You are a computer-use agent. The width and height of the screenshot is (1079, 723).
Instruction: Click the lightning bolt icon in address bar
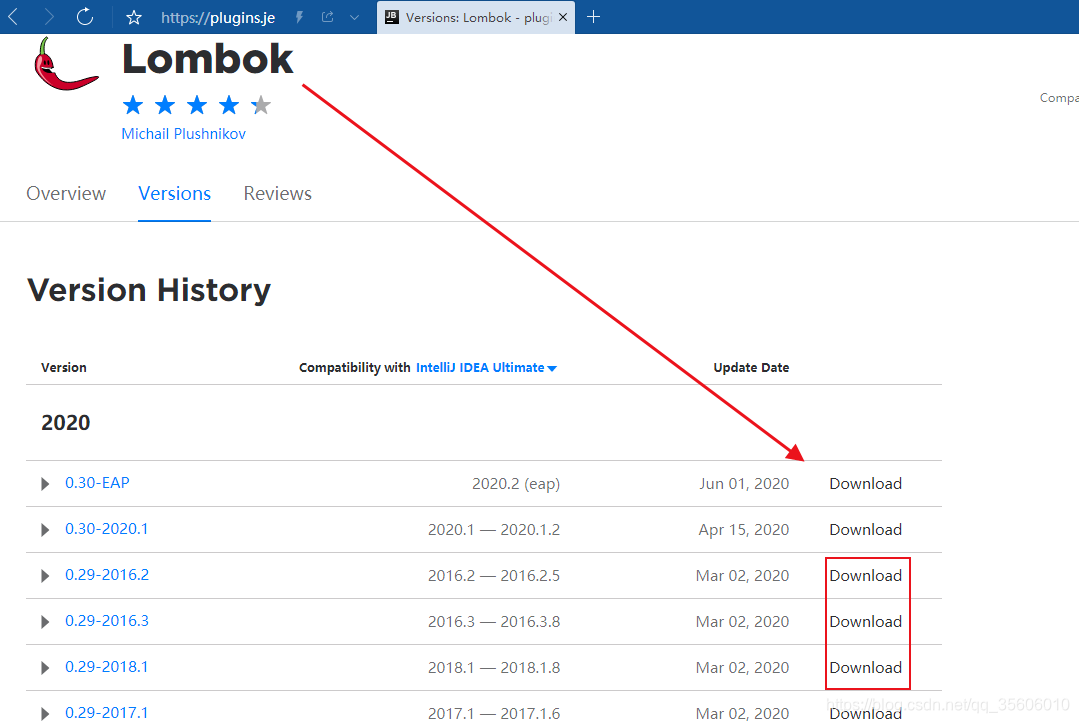[x=299, y=17]
